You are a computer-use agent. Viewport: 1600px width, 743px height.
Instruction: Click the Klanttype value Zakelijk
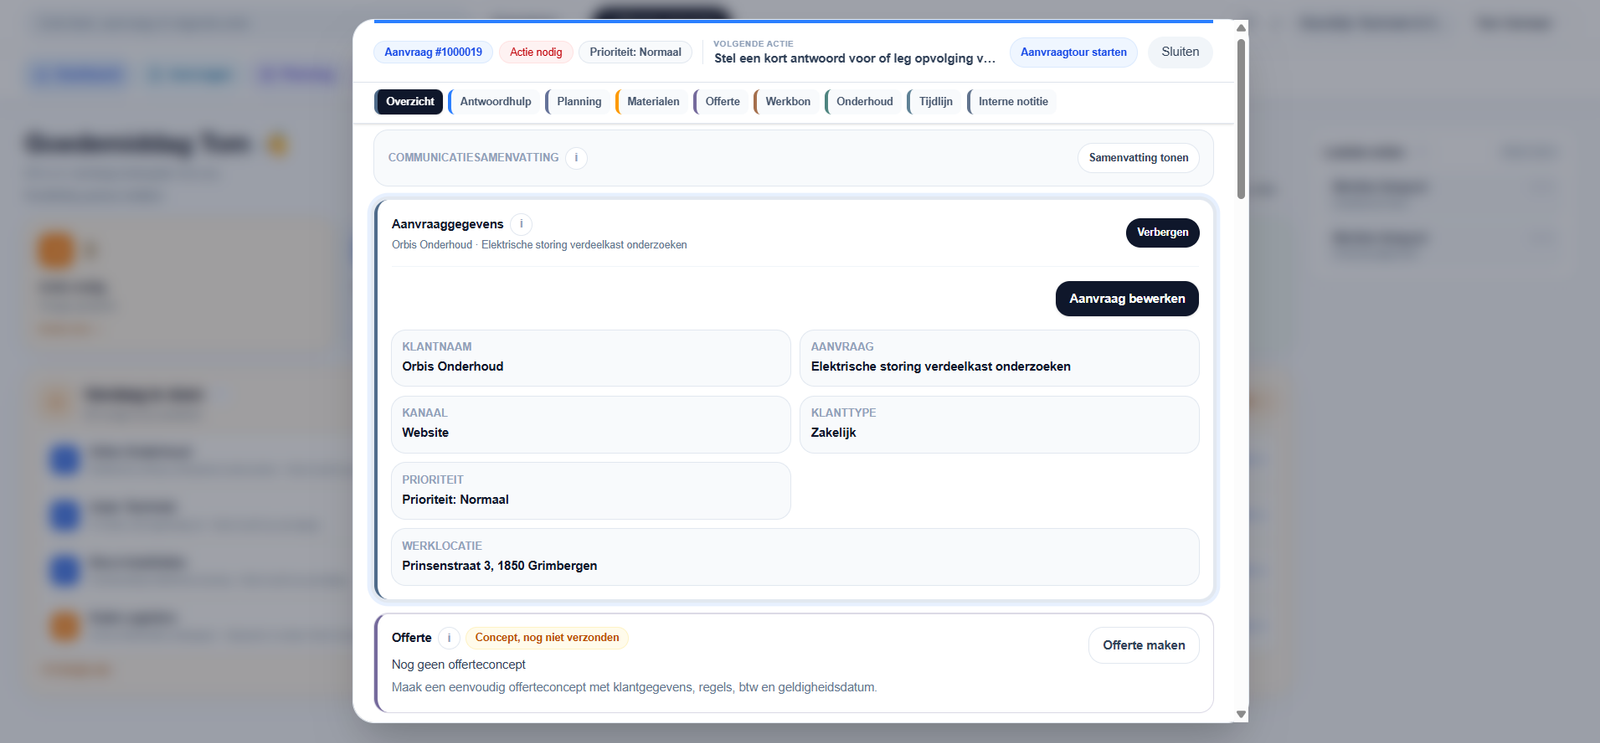click(833, 433)
